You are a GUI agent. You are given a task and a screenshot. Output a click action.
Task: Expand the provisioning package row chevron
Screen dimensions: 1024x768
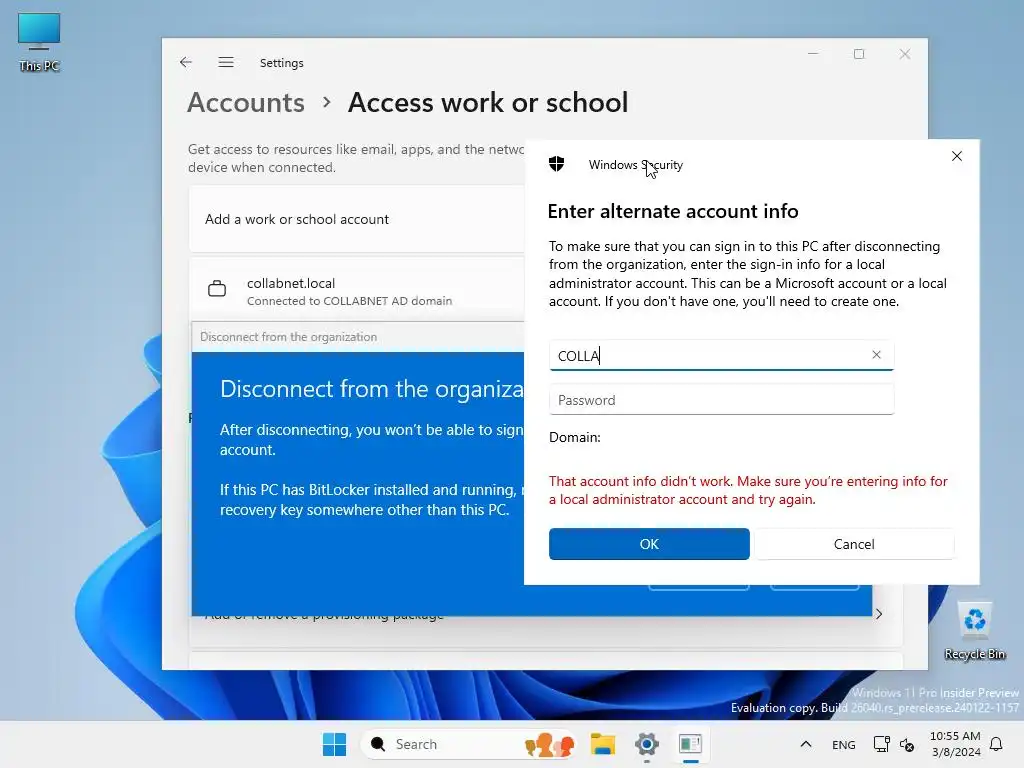click(879, 614)
